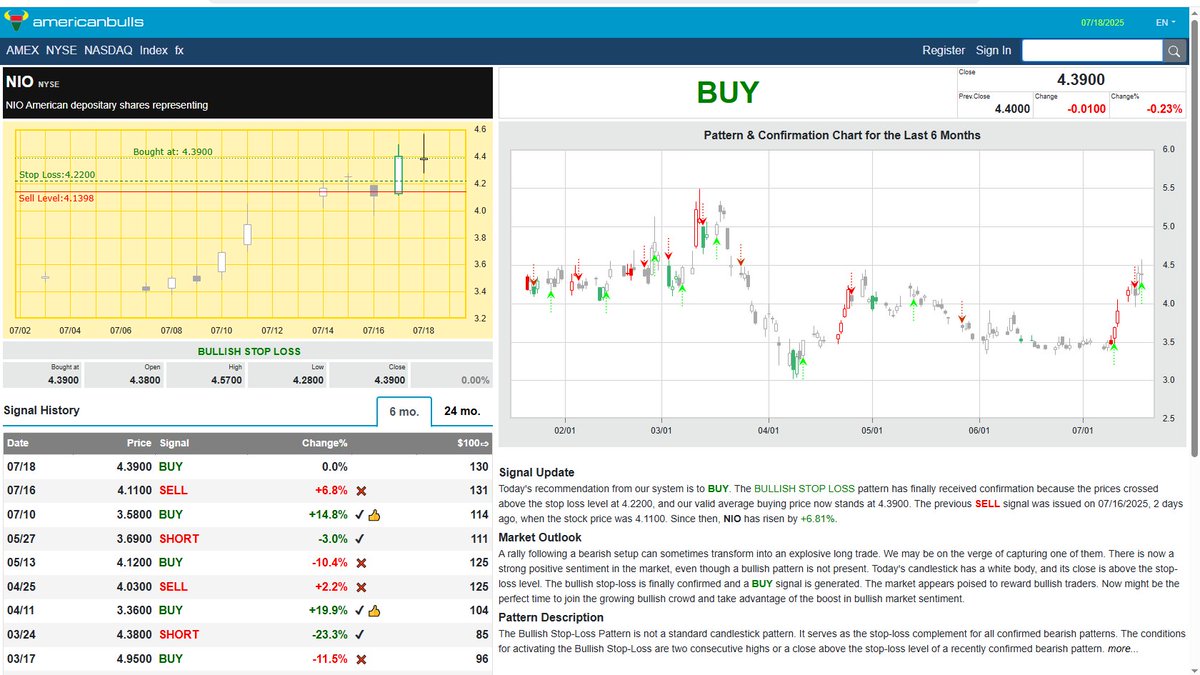Click the Change% value -0.23%

coord(1164,108)
